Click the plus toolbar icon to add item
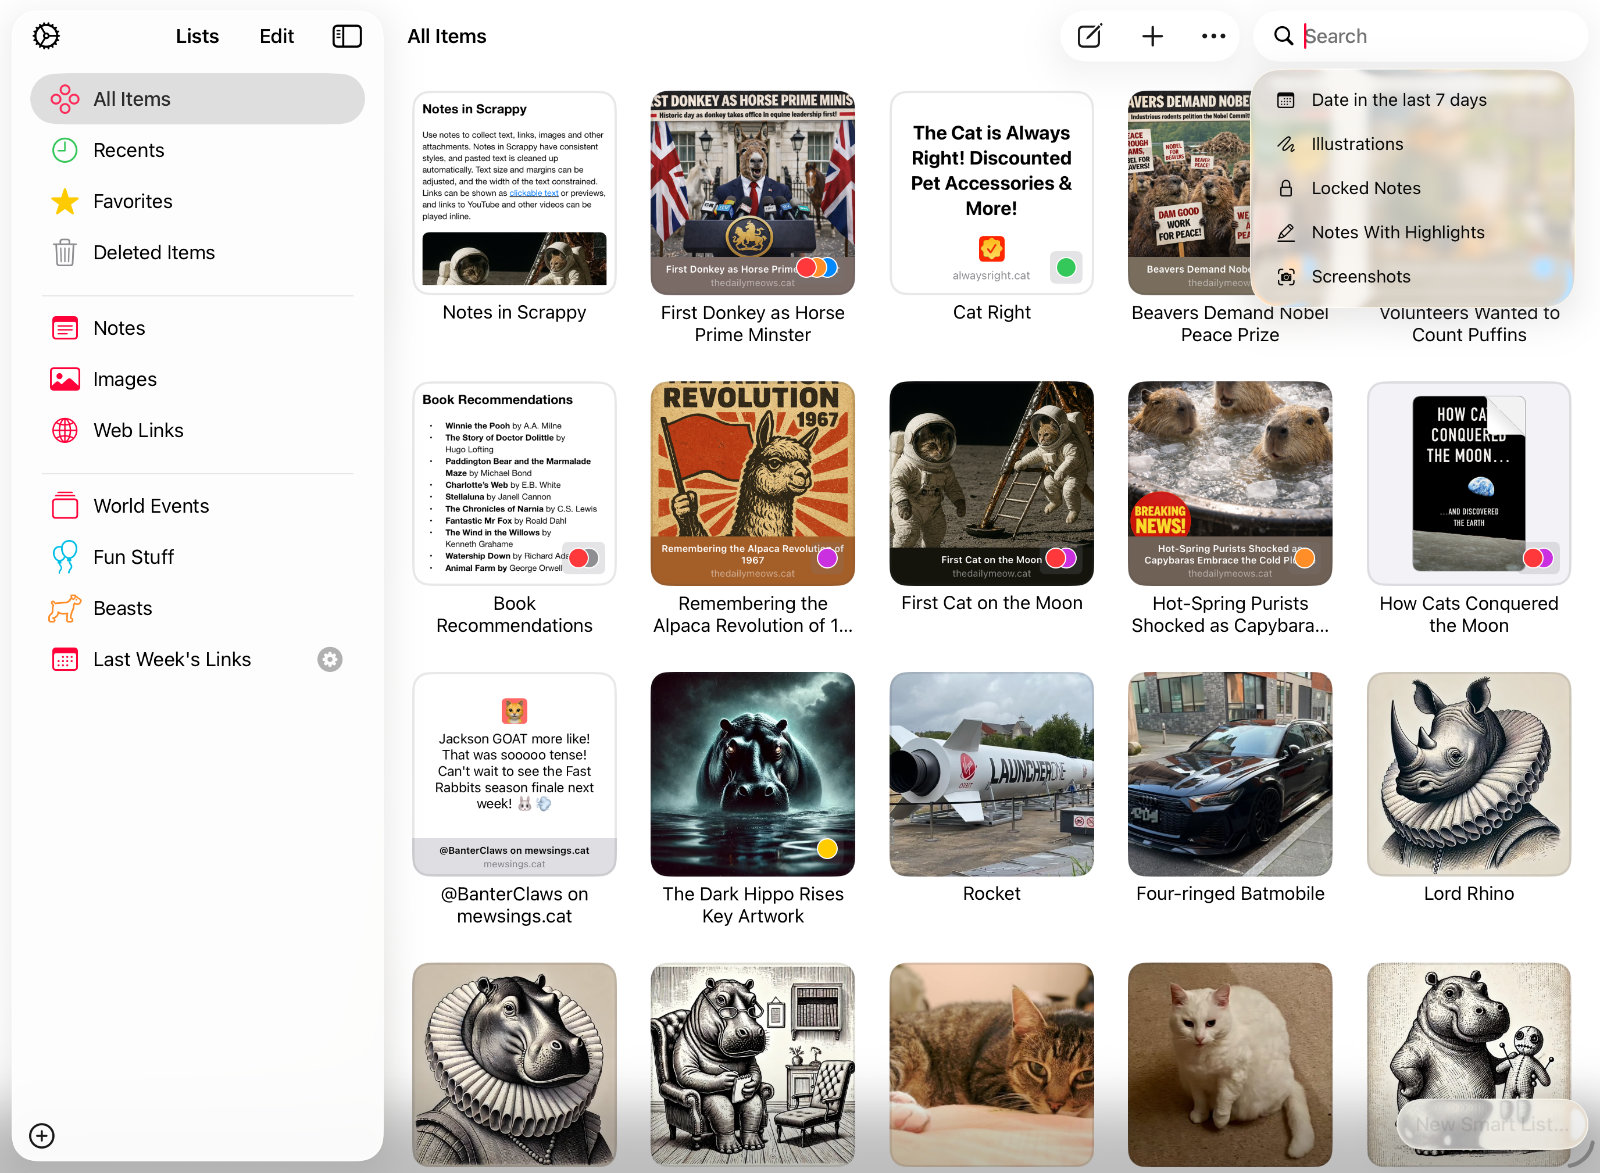This screenshot has width=1600, height=1173. pyautogui.click(x=1152, y=35)
